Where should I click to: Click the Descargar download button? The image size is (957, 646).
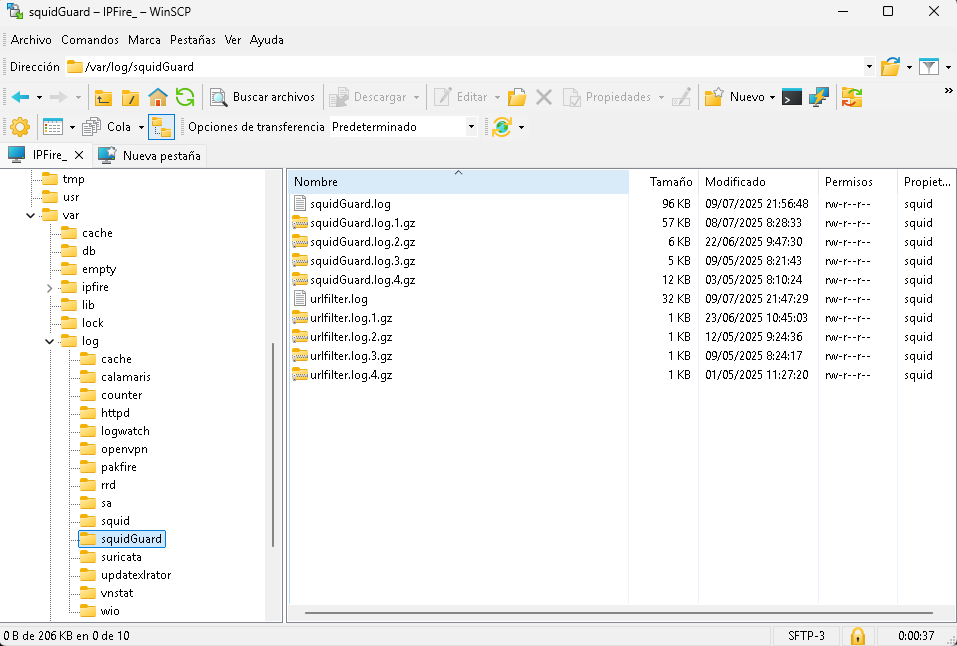click(x=368, y=97)
